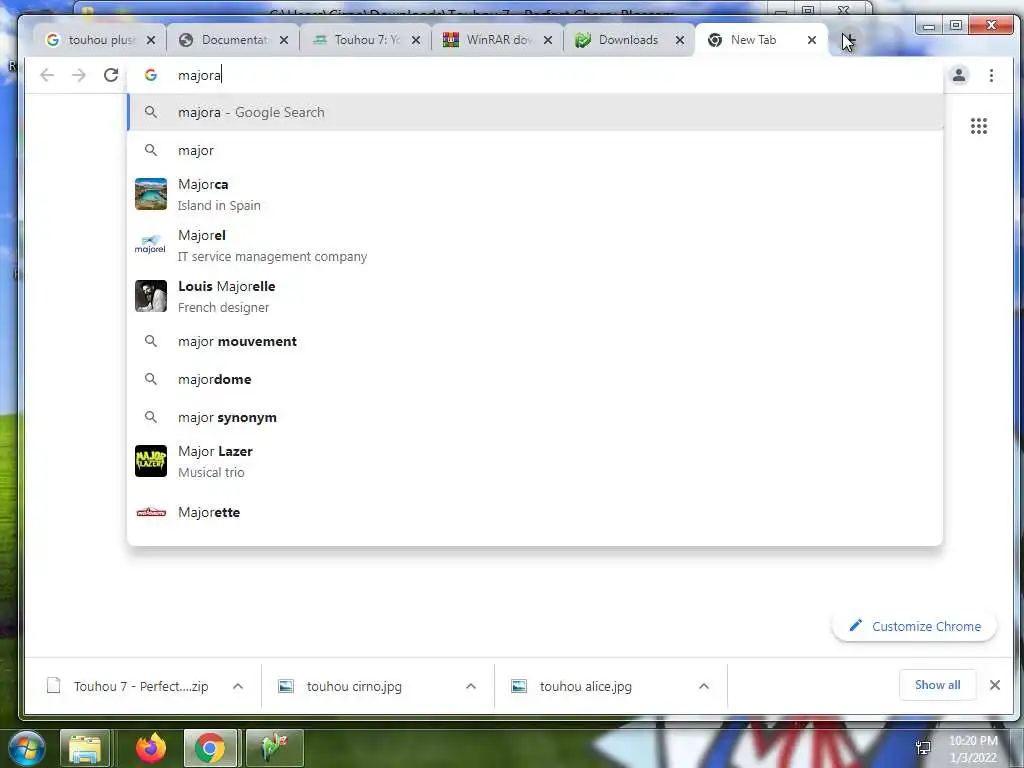The width and height of the screenshot is (1024, 768).
Task: Click the Louis Majorelle portrait thumbnail
Action: click(x=151, y=296)
